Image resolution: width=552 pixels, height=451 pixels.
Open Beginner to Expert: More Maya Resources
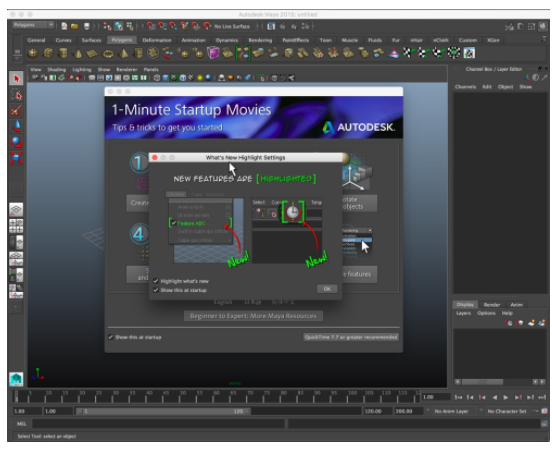coord(253,316)
